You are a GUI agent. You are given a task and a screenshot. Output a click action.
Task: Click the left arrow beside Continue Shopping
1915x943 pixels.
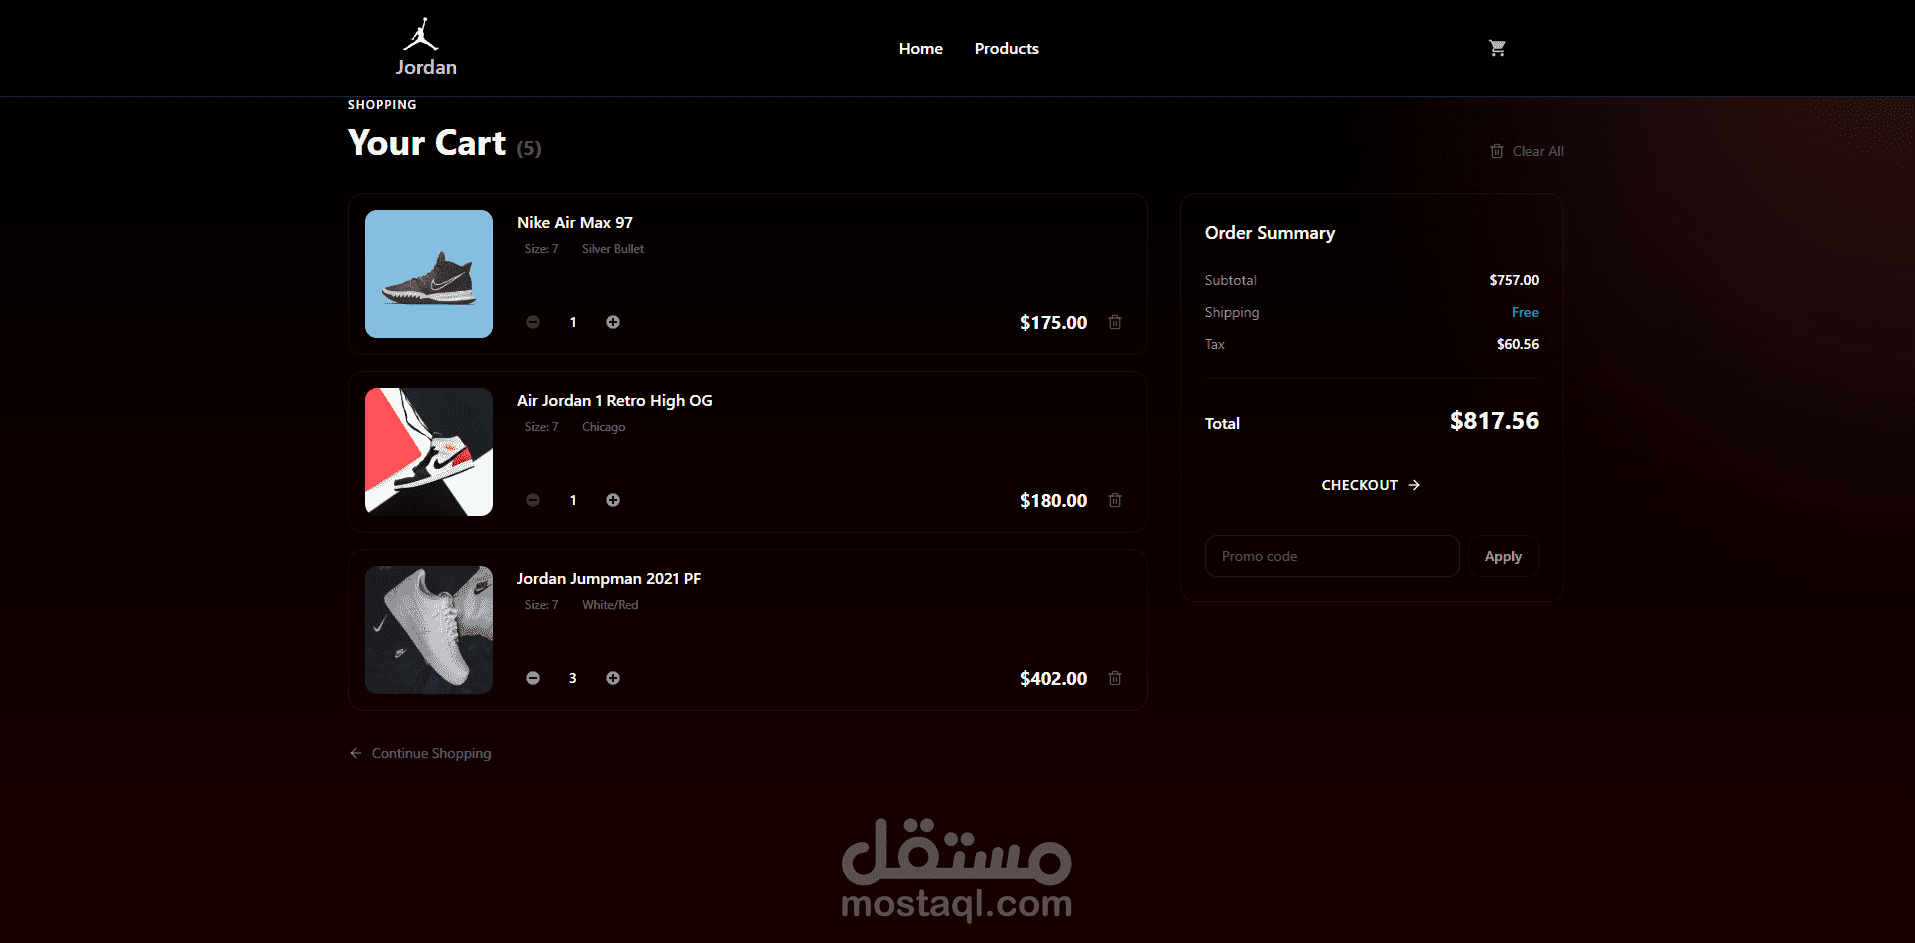355,753
